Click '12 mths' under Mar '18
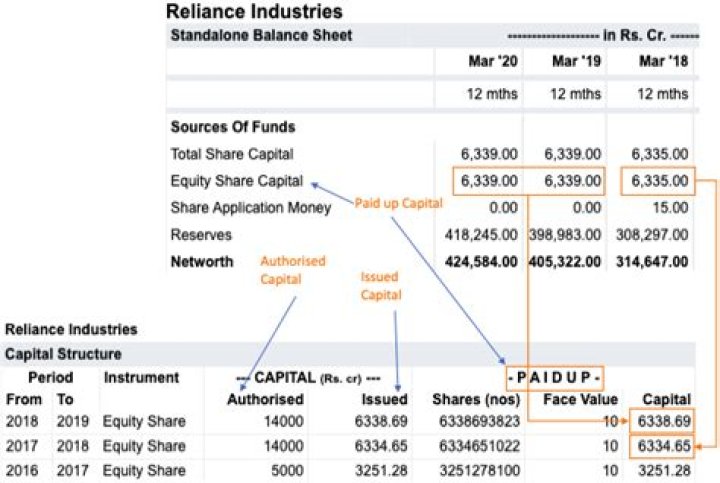The height and width of the screenshot is (483, 720). (x=663, y=94)
